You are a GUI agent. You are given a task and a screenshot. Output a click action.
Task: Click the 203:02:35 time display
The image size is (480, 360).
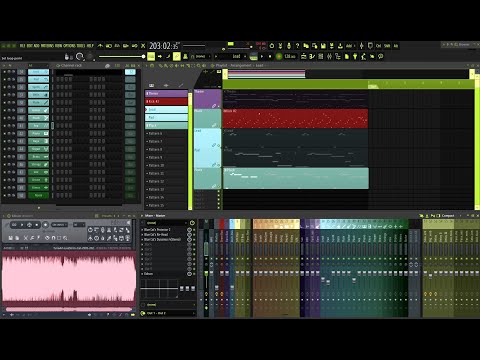point(164,46)
